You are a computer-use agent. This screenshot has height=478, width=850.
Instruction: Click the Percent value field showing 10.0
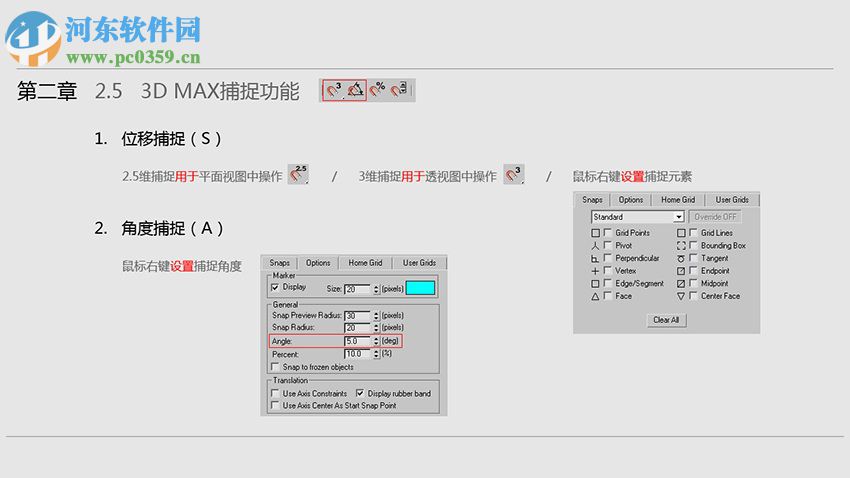point(358,354)
